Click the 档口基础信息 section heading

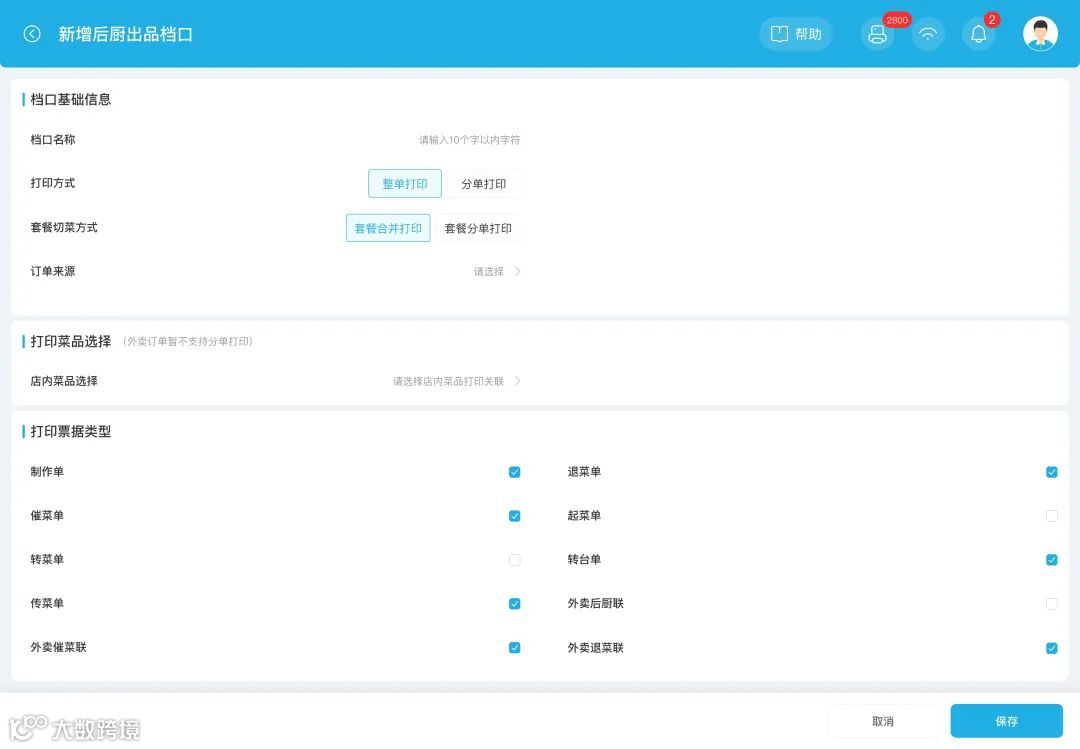coord(70,99)
